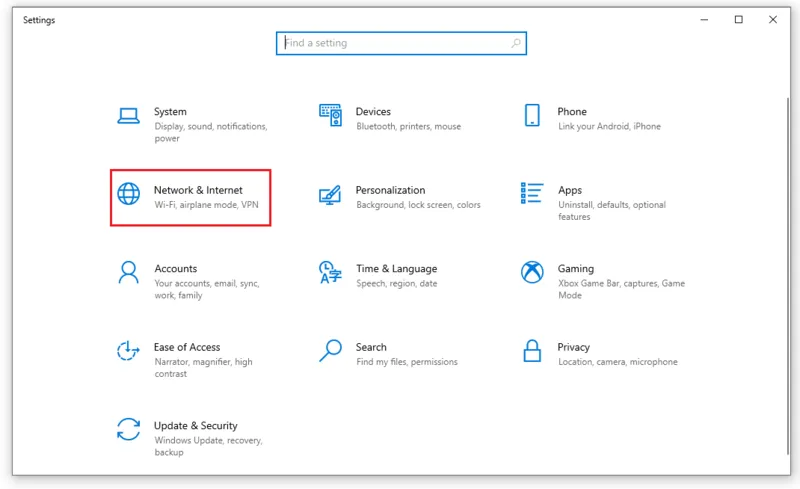Click the magnifier in the search box
800x489 pixels.
point(516,44)
